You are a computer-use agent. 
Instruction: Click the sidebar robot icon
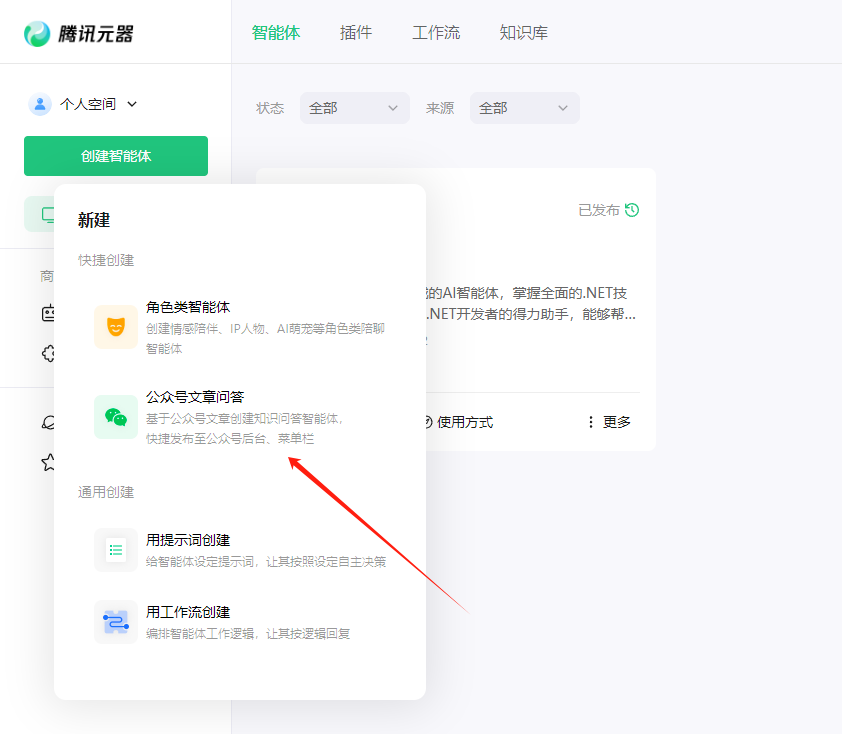click(48, 313)
